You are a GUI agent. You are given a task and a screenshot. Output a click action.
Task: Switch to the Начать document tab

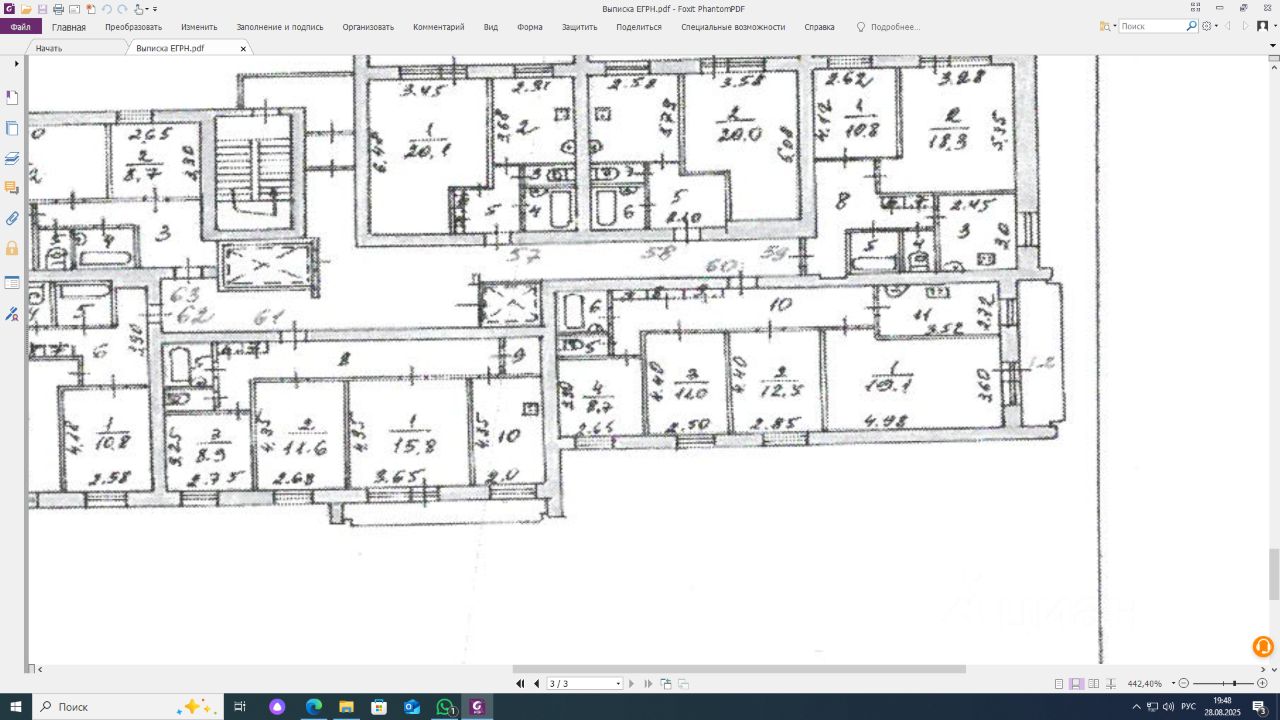click(x=49, y=48)
